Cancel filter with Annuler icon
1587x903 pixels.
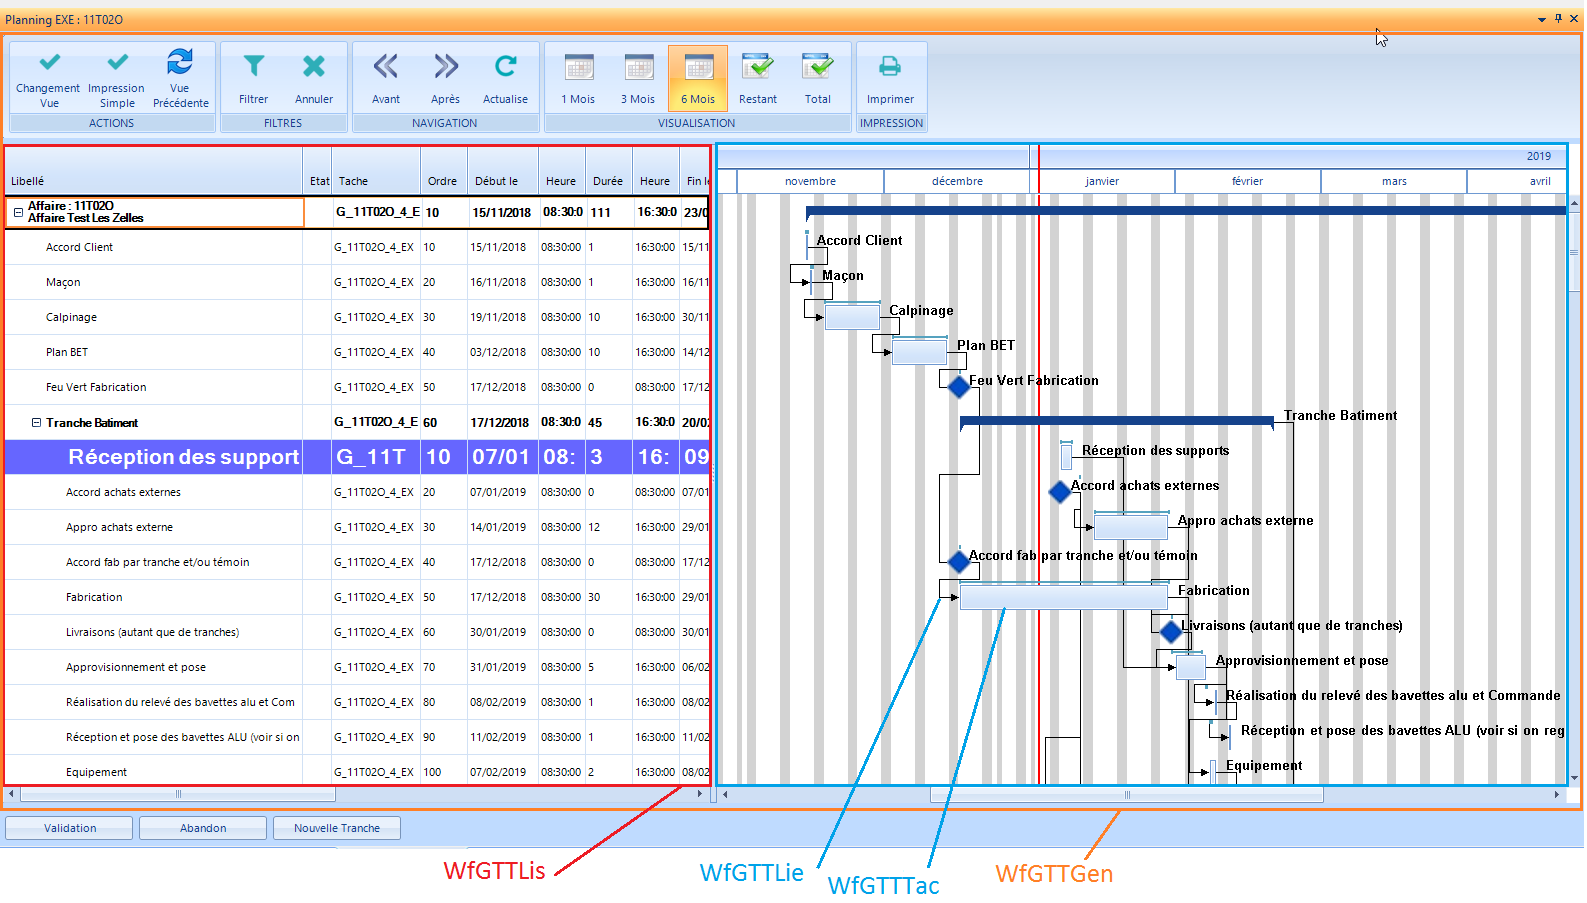[314, 67]
